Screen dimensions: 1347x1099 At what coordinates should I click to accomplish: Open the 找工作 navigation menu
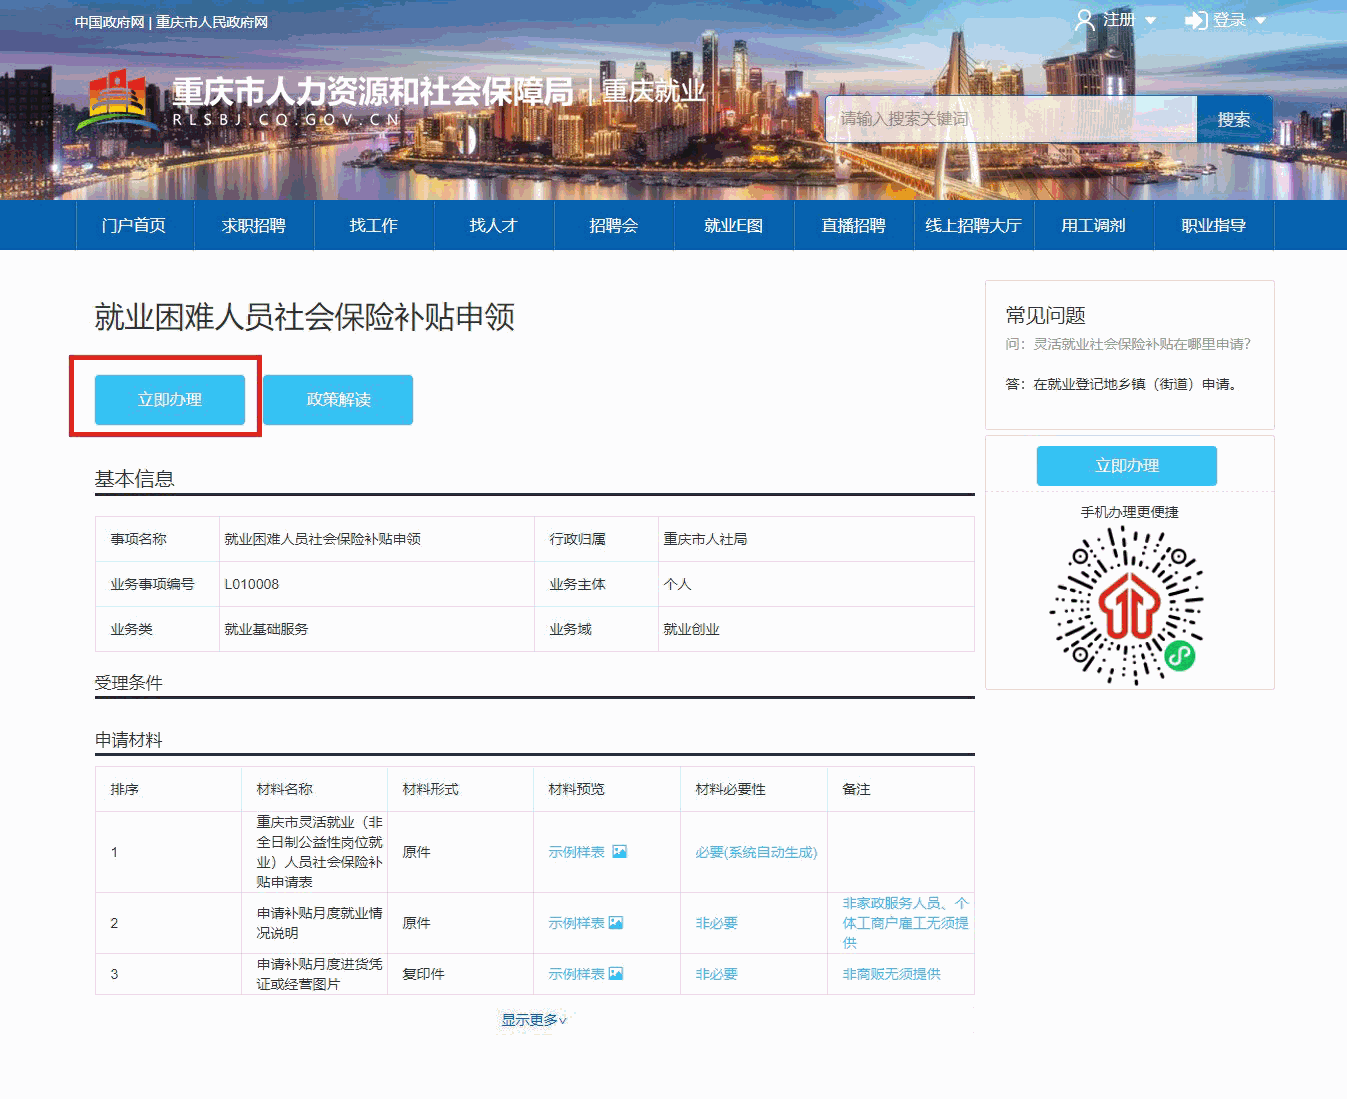click(374, 226)
